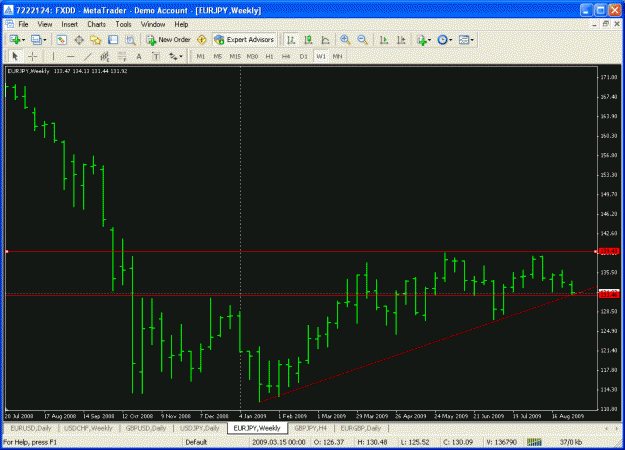
Task: Open the Help menu
Action: pyautogui.click(x=181, y=24)
